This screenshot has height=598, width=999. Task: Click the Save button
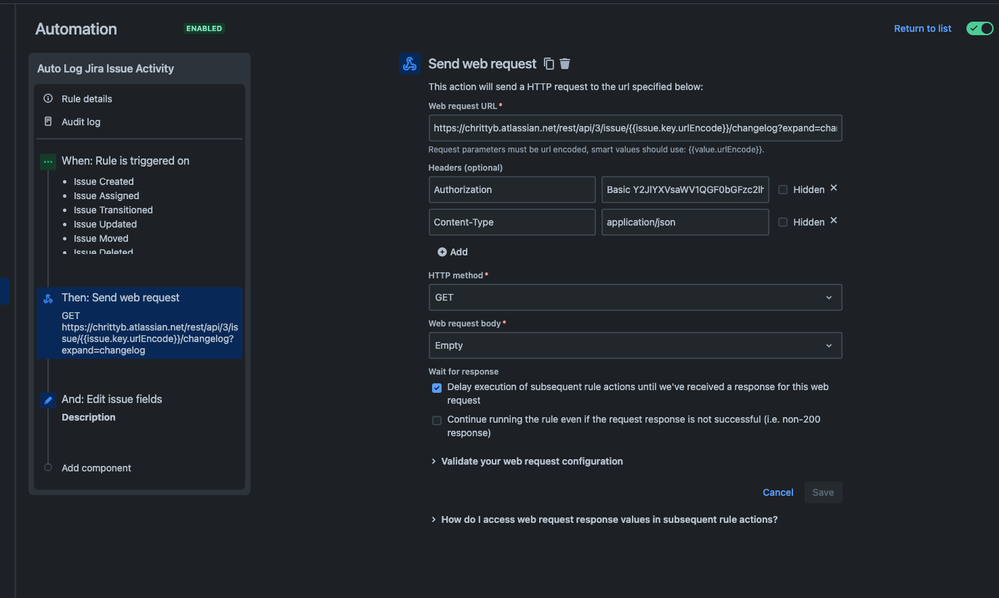coord(823,492)
